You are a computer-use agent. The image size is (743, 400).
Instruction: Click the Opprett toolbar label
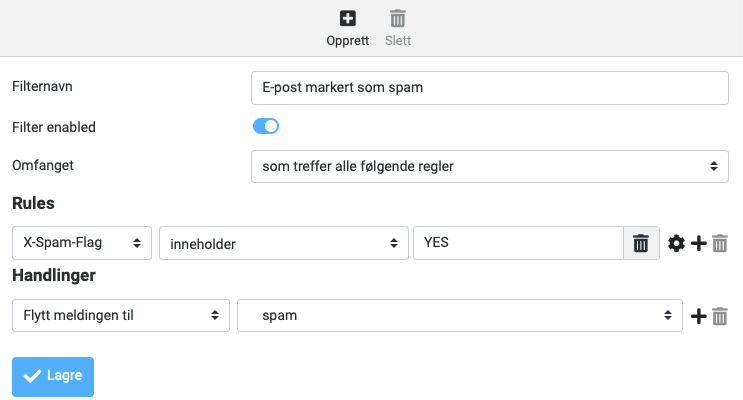(x=348, y=41)
